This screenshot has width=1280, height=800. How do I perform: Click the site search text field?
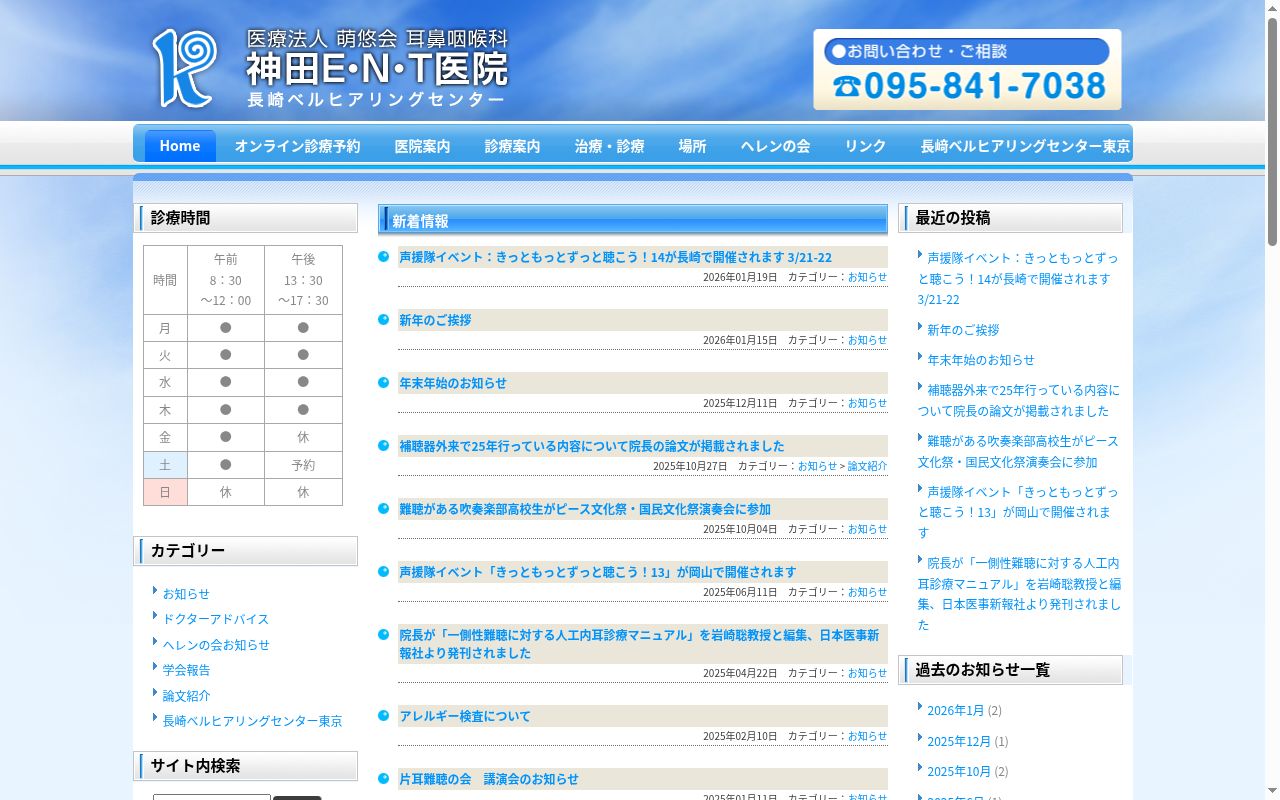pos(212,797)
